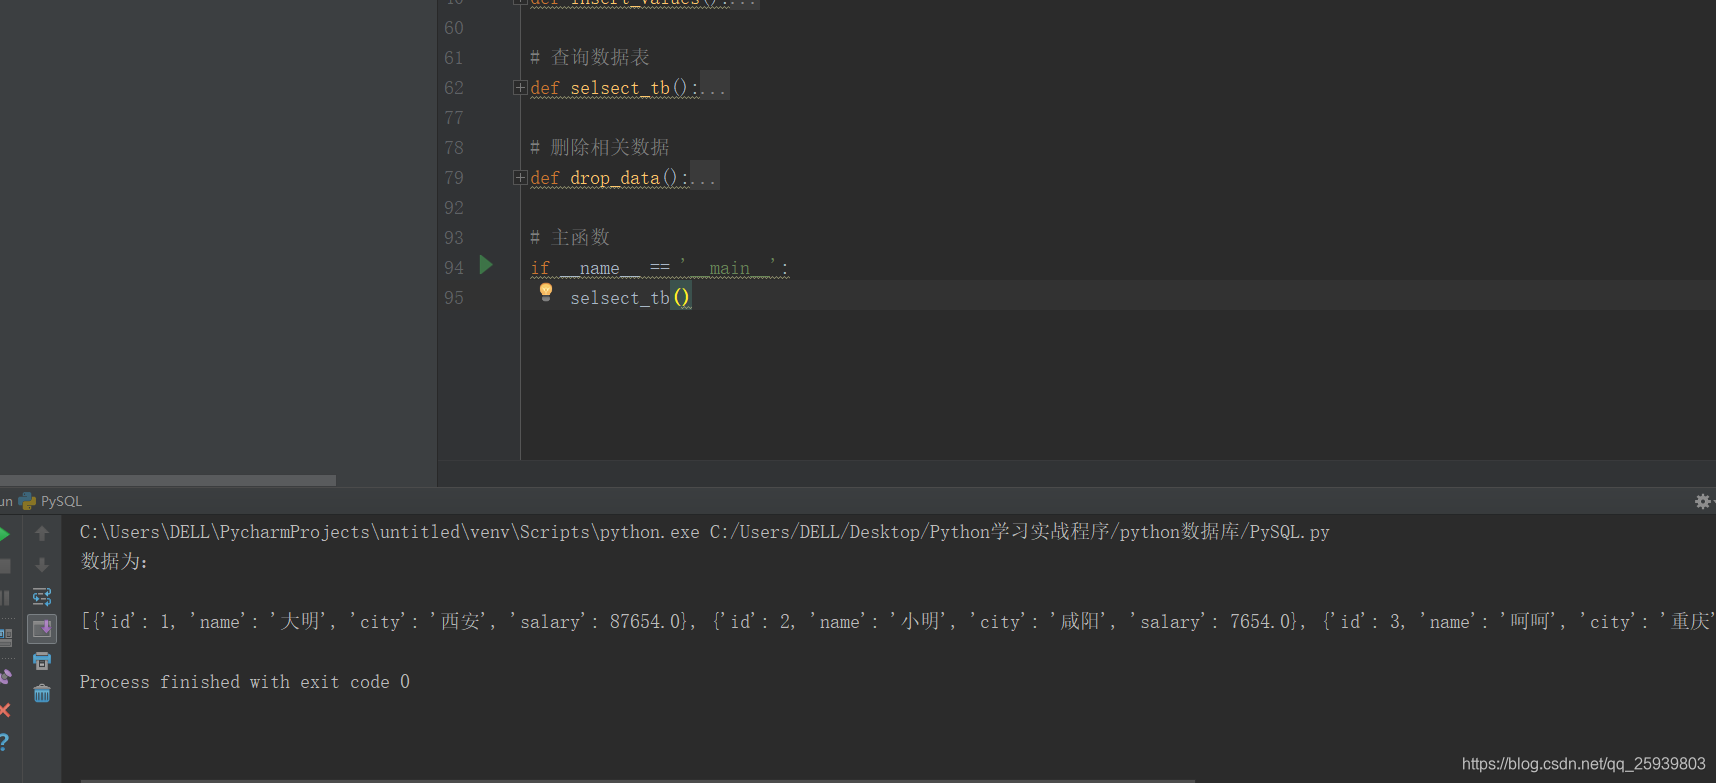Jump down the stack trace in Run panel
Screen dimensions: 1716x783
(42, 565)
